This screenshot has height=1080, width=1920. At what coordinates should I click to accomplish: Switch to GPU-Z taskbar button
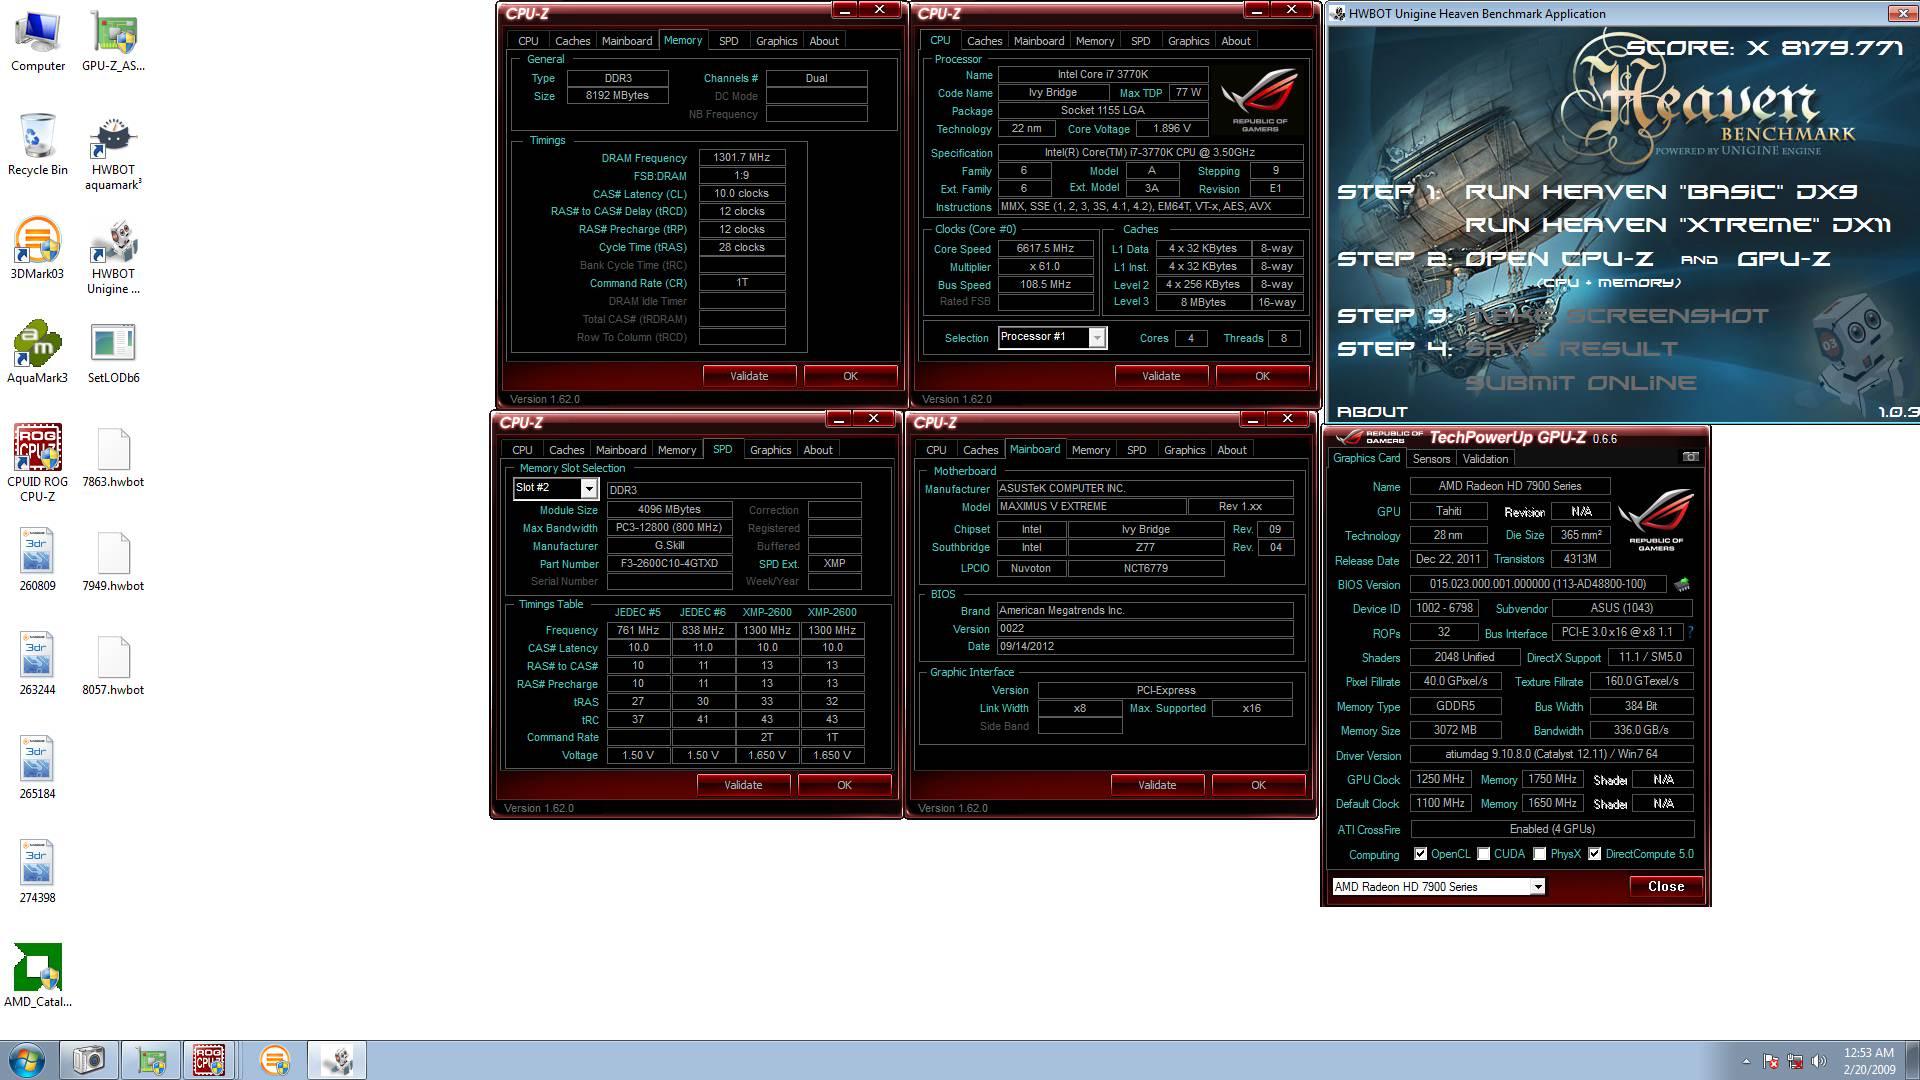(151, 1060)
